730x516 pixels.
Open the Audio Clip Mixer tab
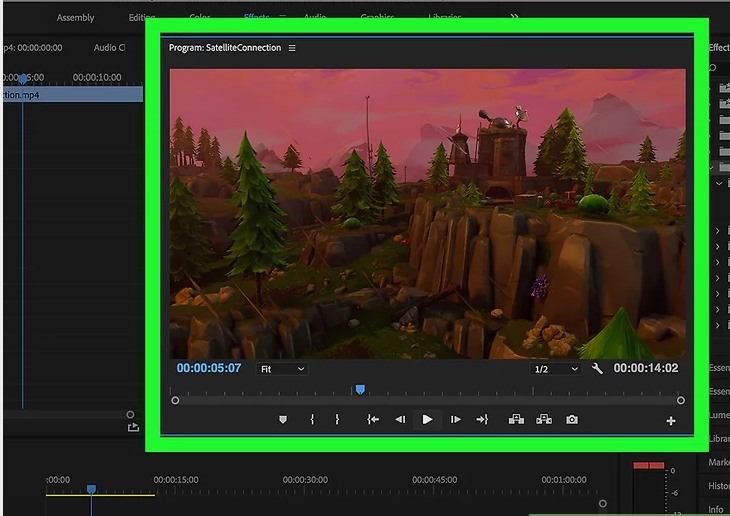coord(109,48)
